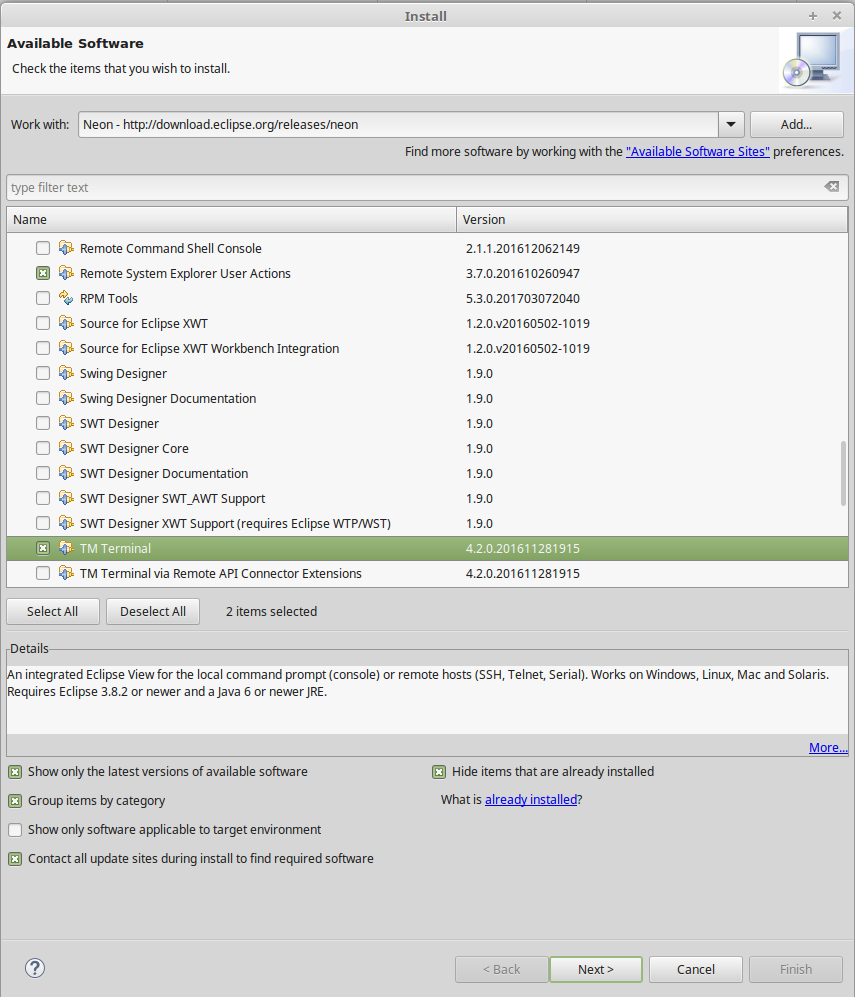Uncheck Remote System Explorer User Actions

pos(43,273)
